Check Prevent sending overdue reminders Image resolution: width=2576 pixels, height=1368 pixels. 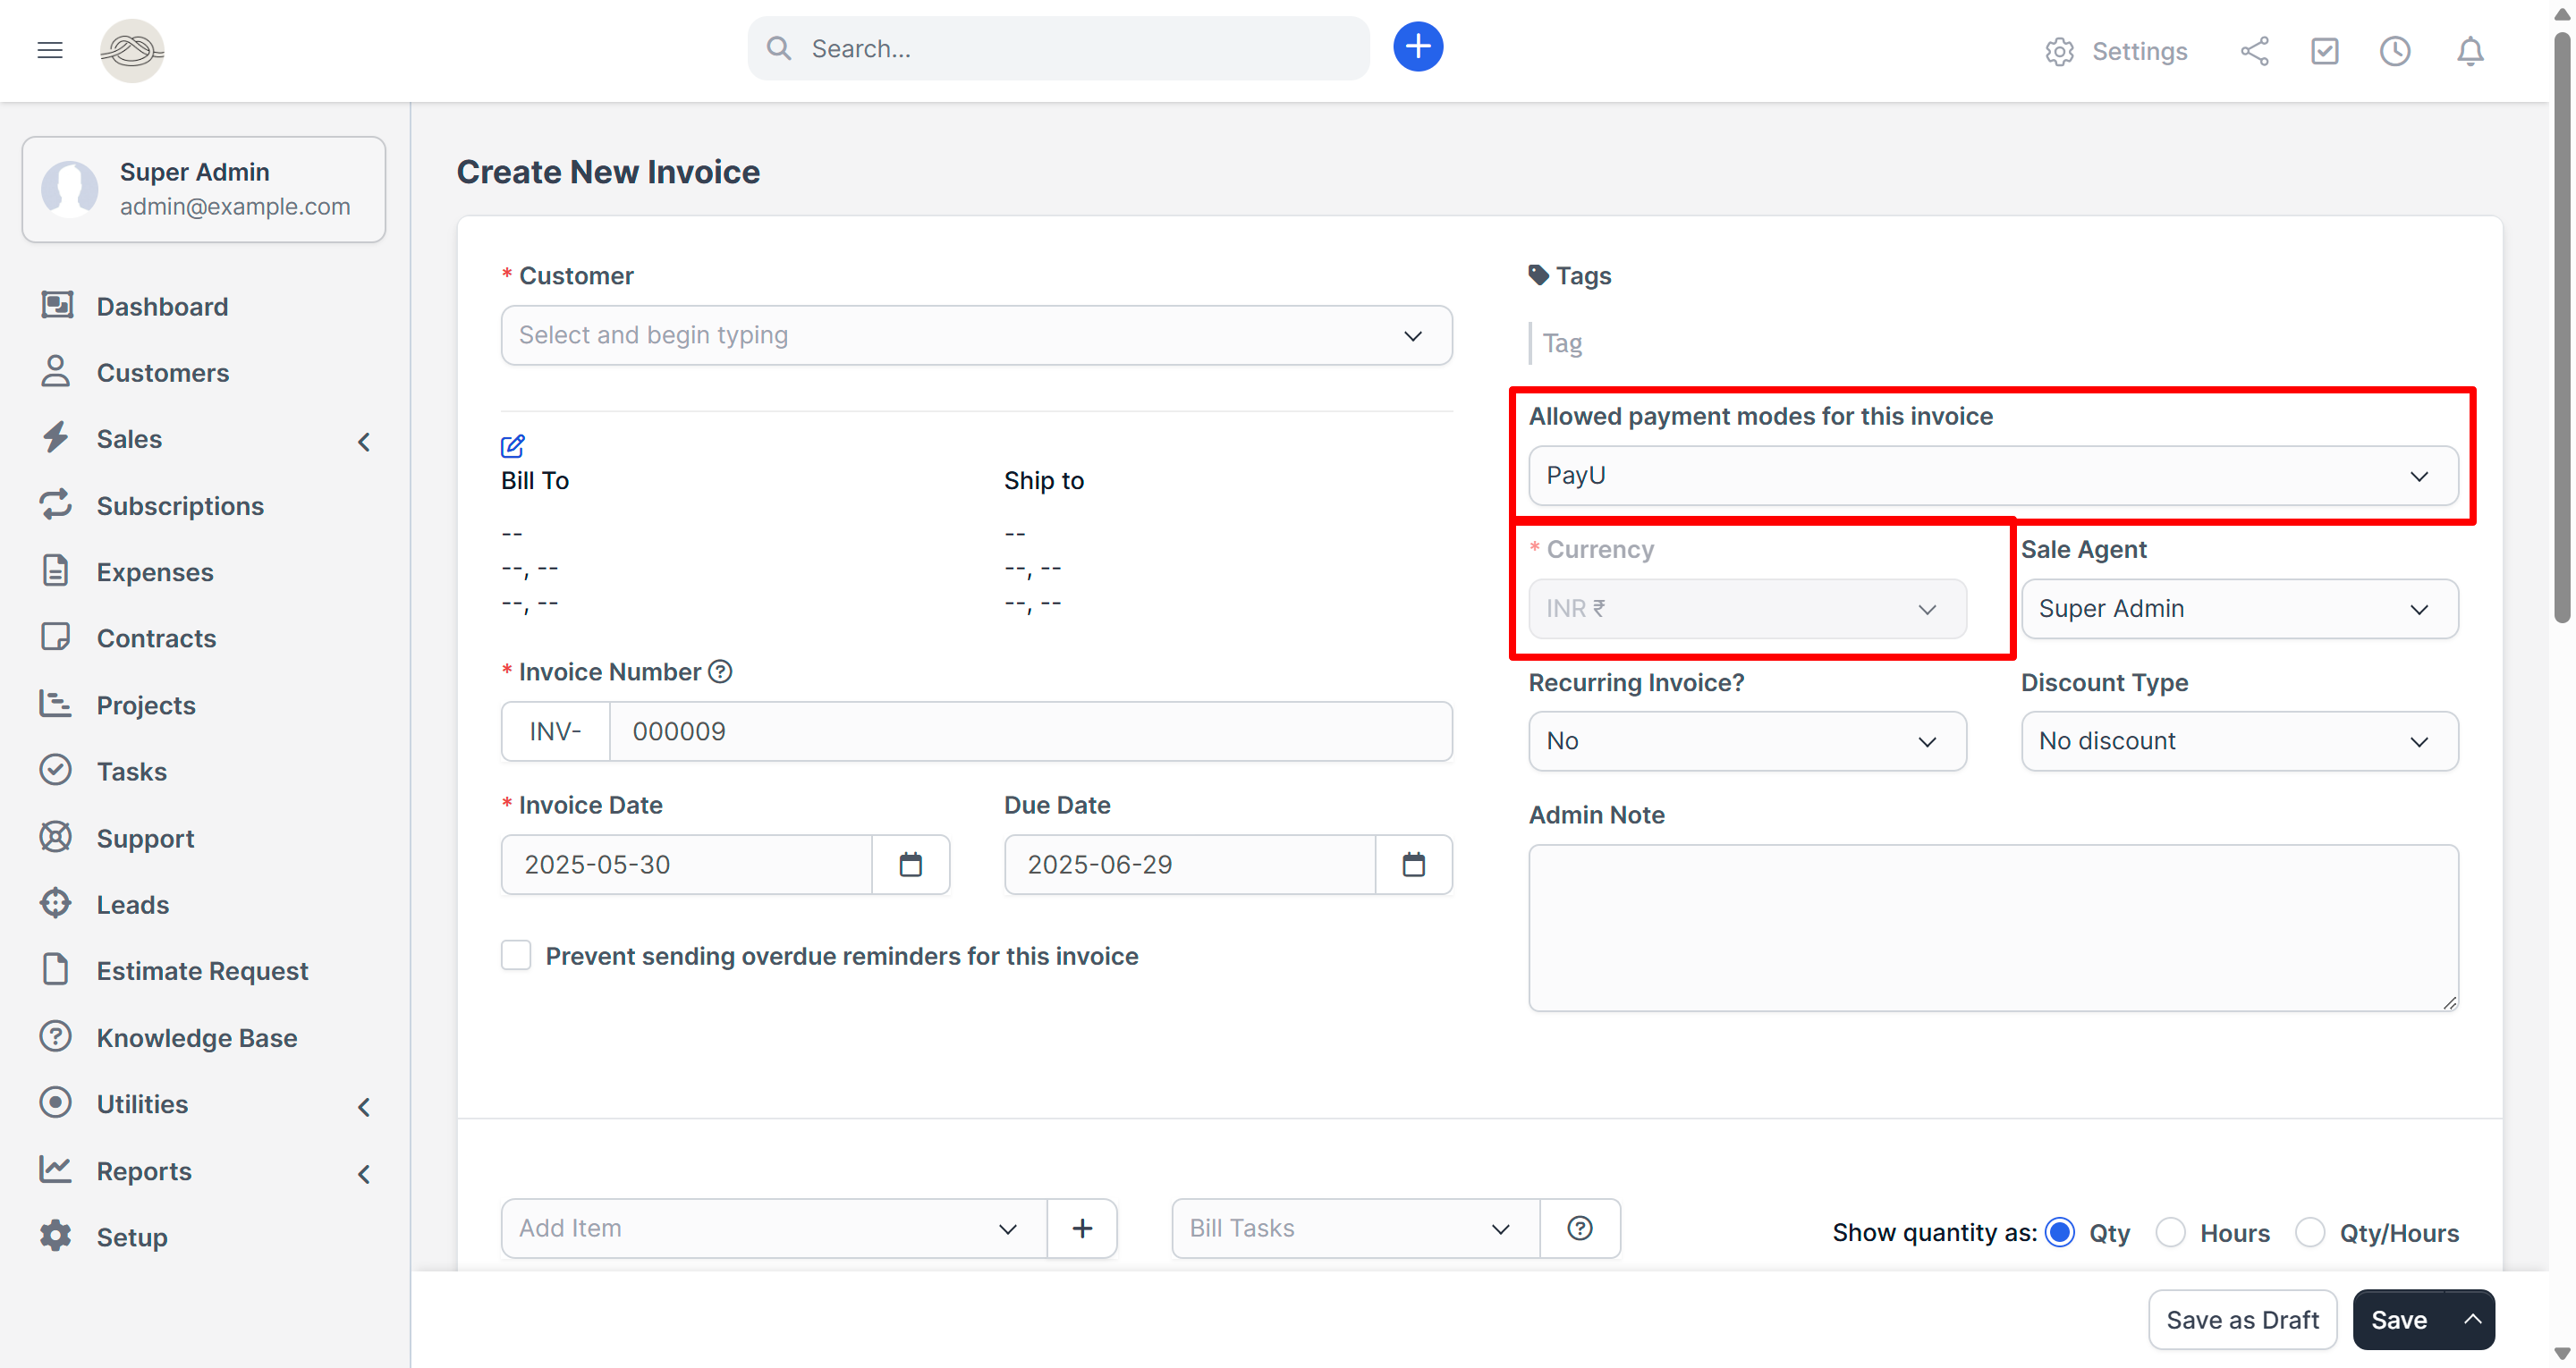click(516, 955)
